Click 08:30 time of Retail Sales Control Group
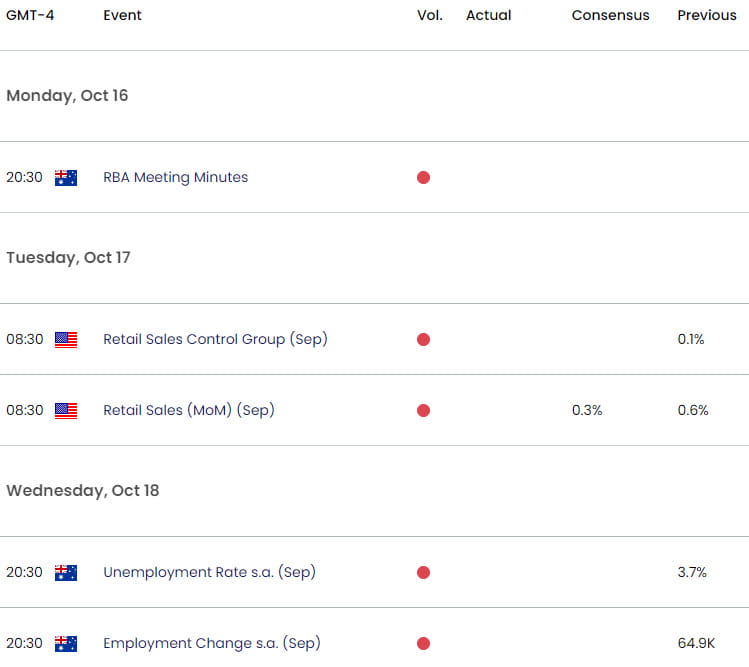The width and height of the screenshot is (749, 667). pos(24,339)
